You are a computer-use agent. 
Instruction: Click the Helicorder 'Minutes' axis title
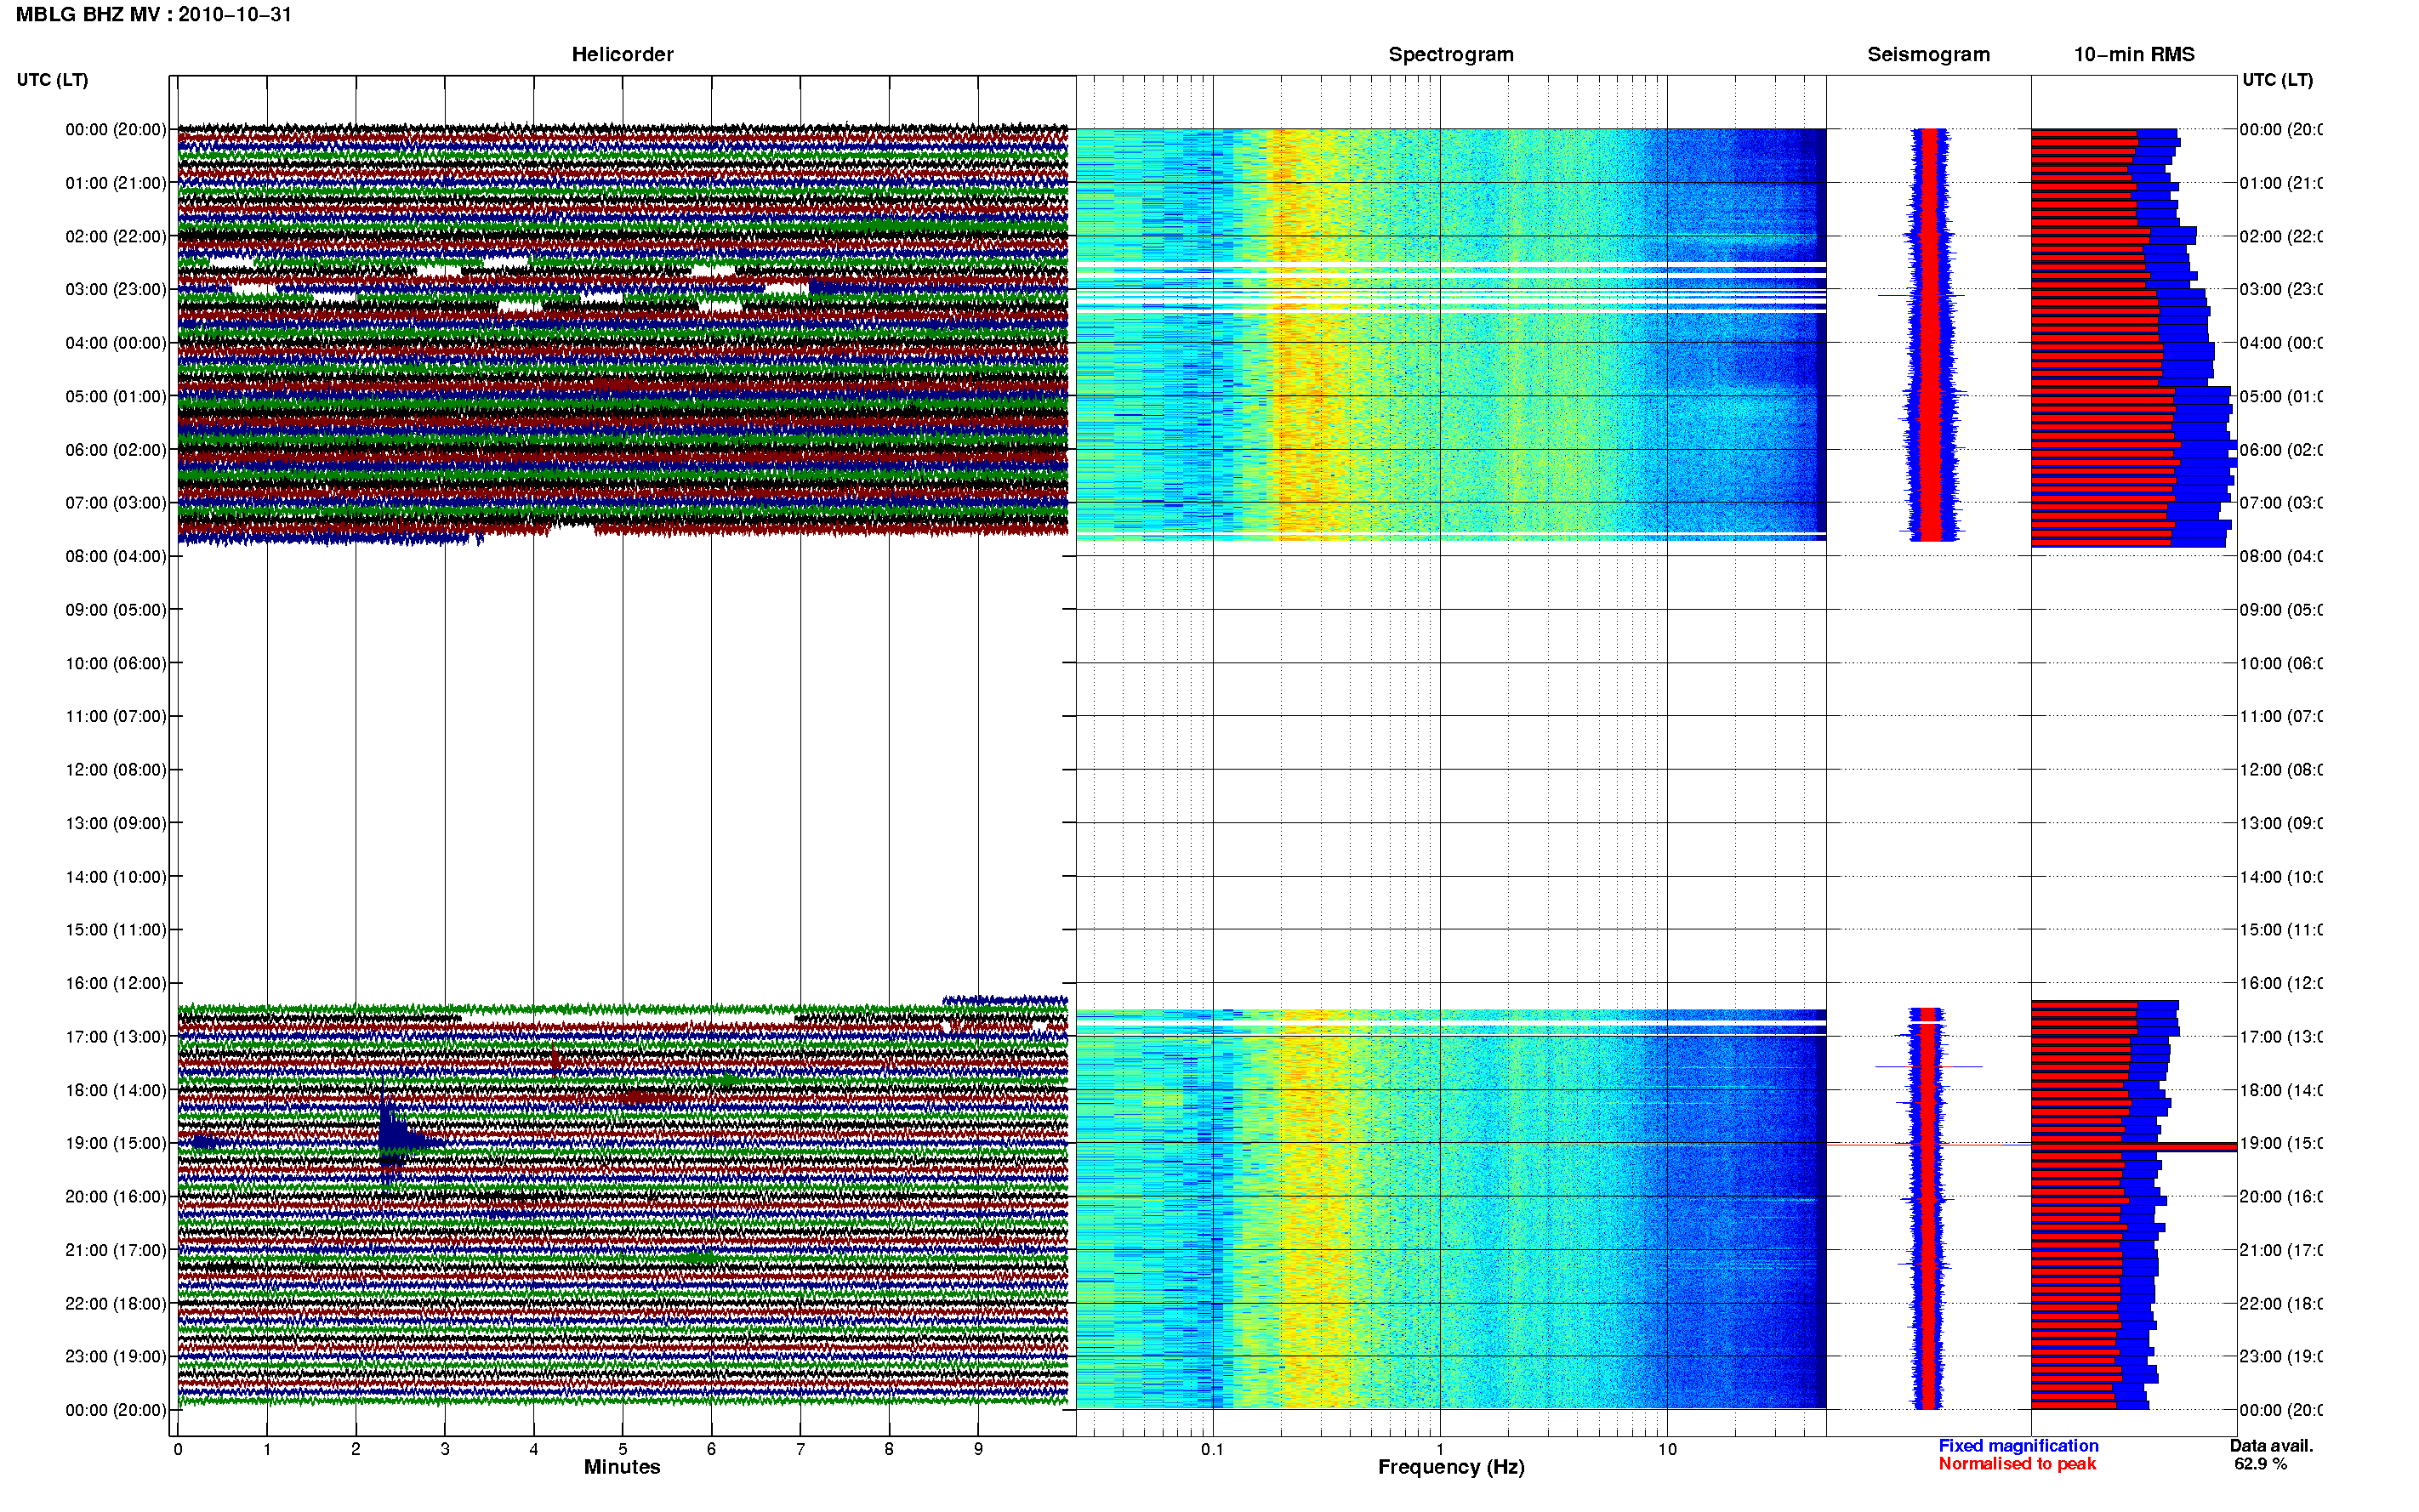(622, 1467)
